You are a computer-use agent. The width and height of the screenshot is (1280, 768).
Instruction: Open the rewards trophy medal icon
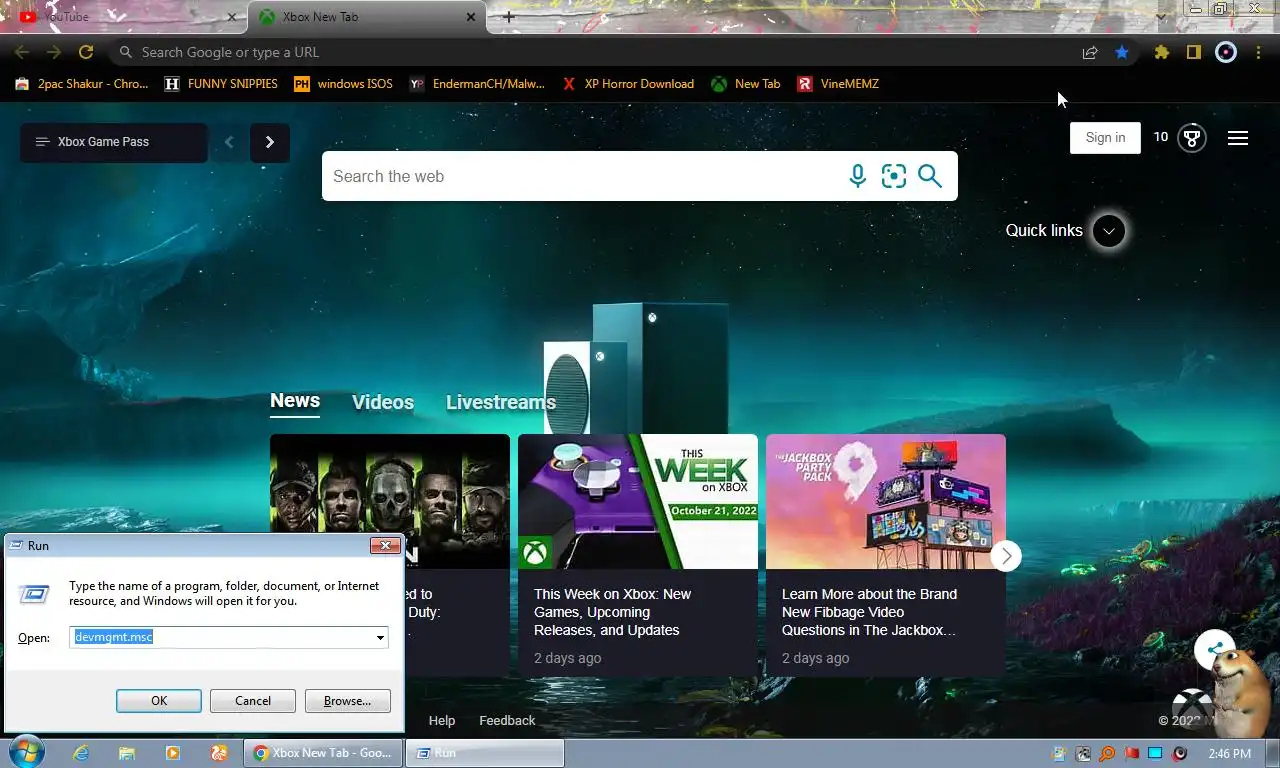[x=1191, y=138]
